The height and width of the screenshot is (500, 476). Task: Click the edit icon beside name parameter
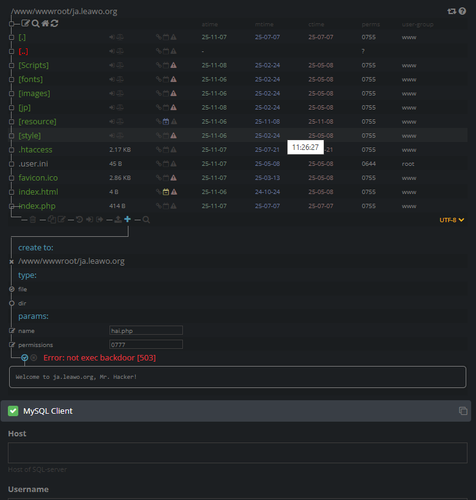[12, 331]
